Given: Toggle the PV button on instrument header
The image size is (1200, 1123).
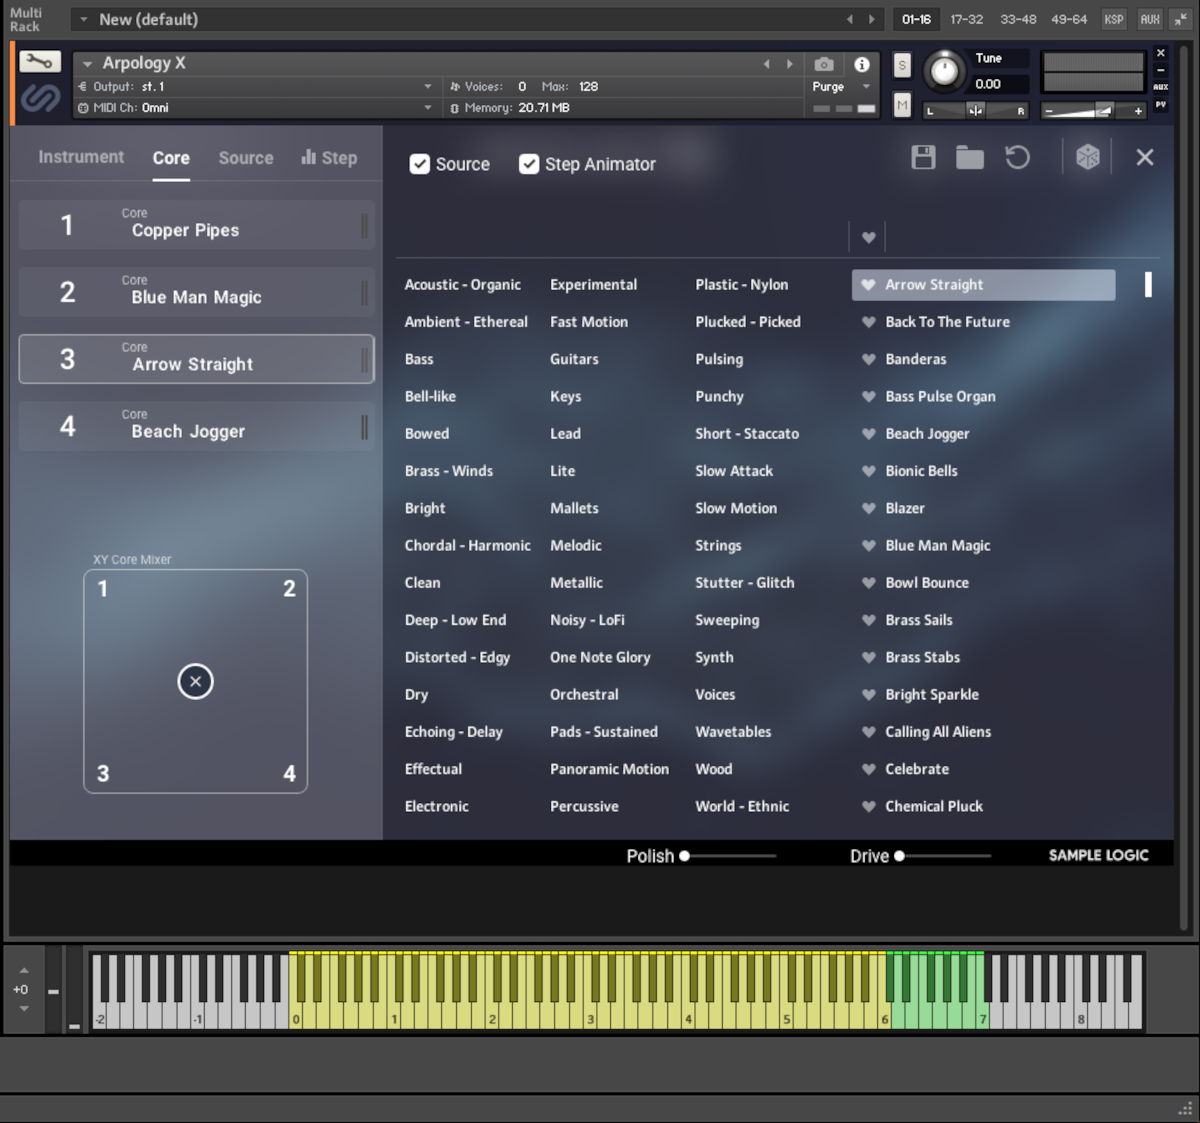Looking at the screenshot, I should (1160, 104).
